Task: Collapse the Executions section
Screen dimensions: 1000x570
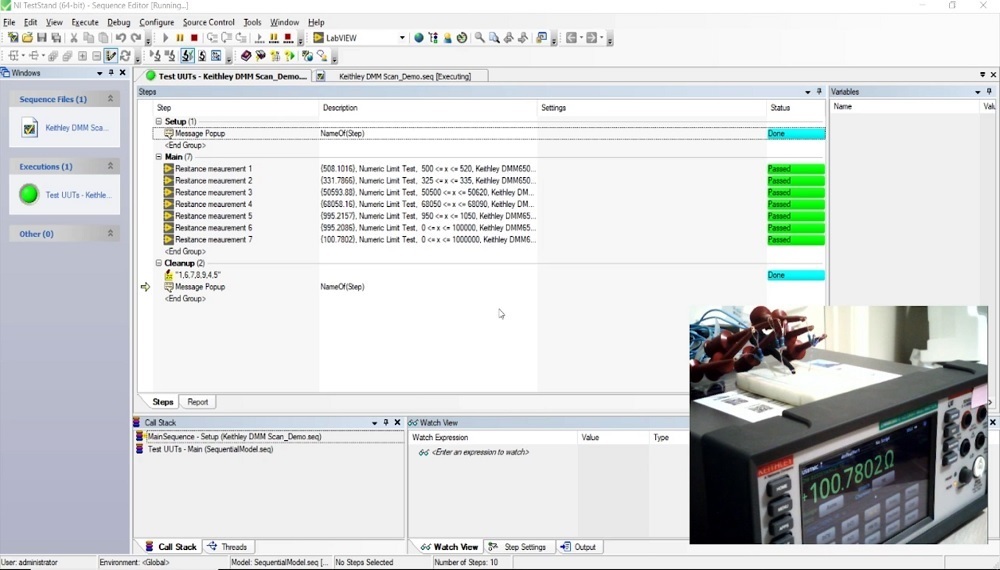Action: pos(110,166)
